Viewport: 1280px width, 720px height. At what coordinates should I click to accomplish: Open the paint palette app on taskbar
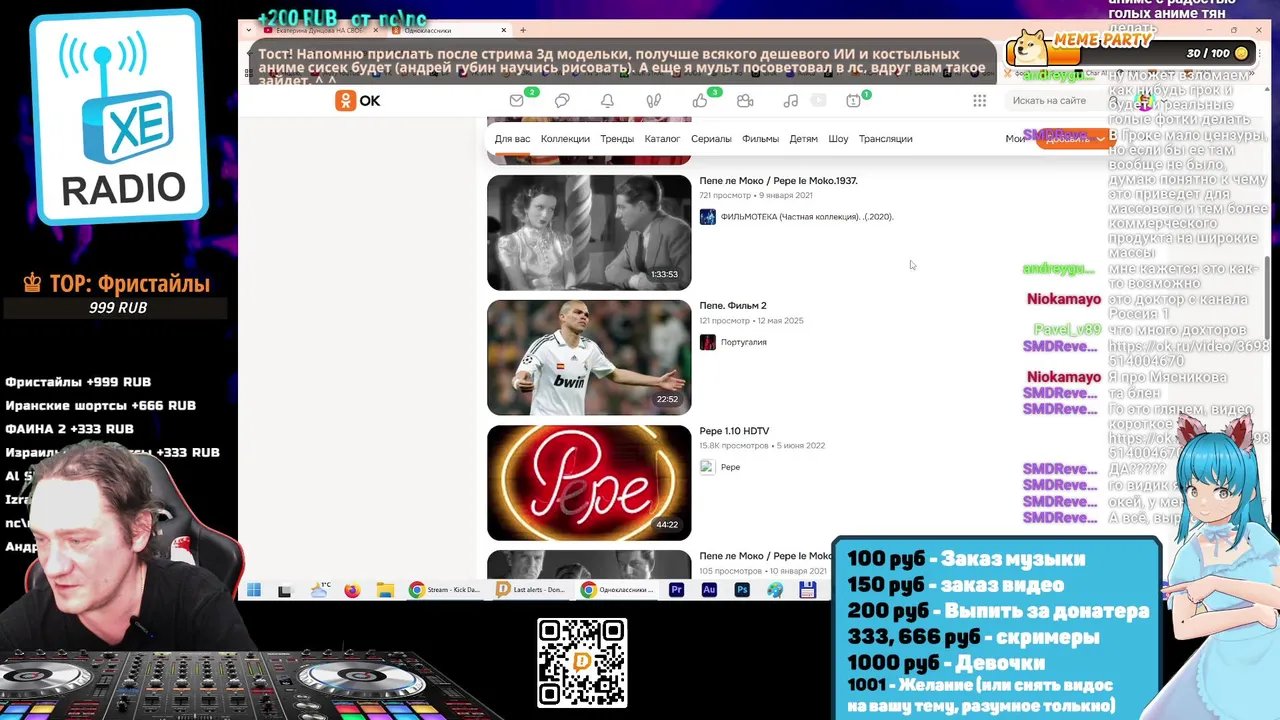click(775, 590)
